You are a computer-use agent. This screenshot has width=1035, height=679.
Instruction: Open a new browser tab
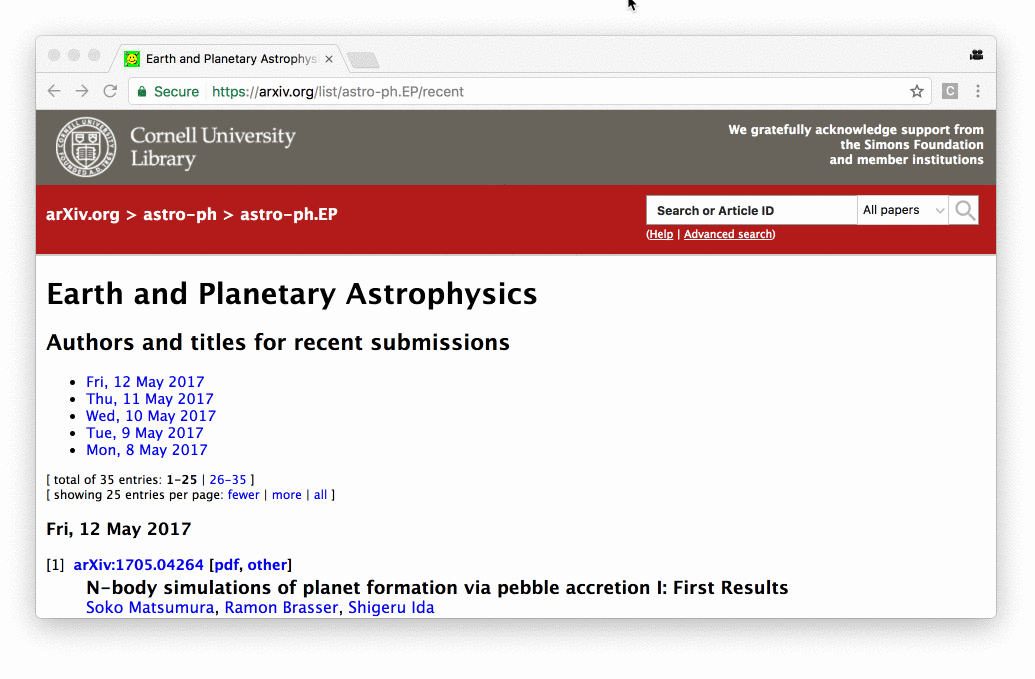pyautogui.click(x=363, y=60)
